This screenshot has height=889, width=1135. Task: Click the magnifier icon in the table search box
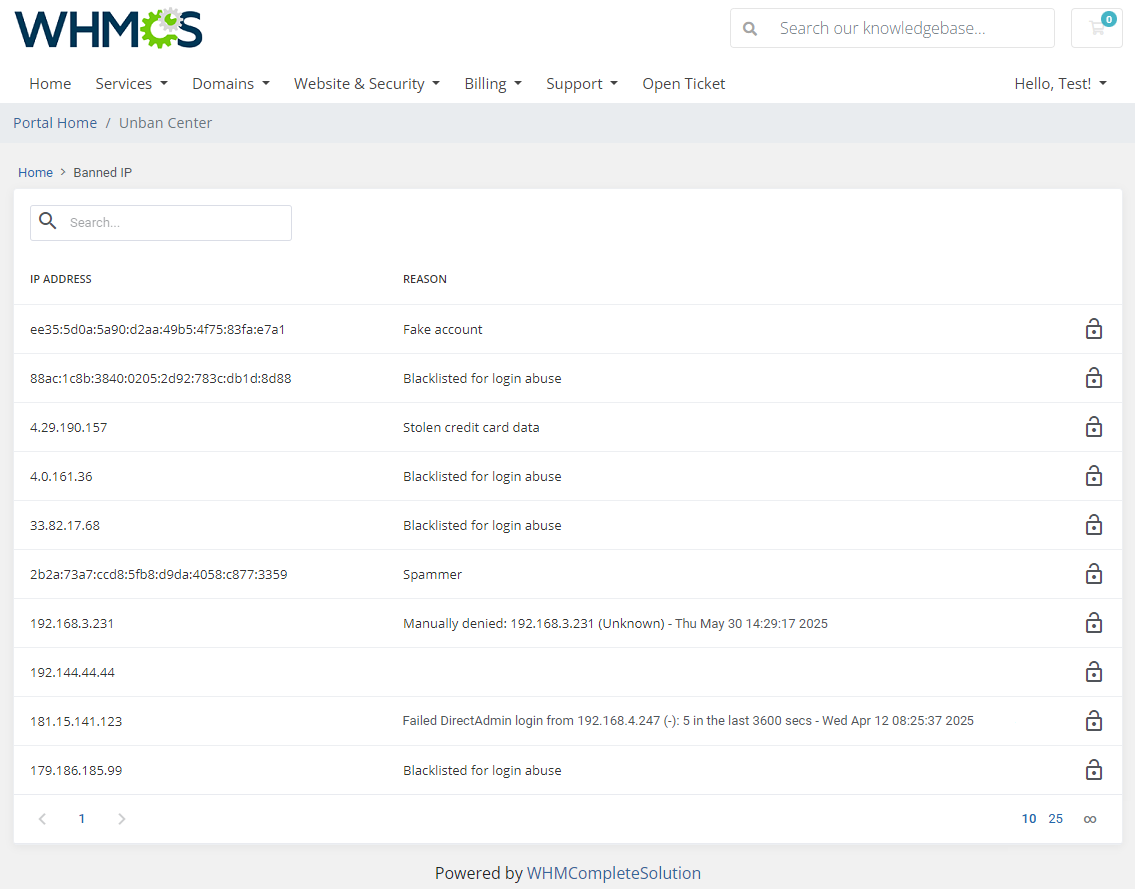(x=48, y=222)
